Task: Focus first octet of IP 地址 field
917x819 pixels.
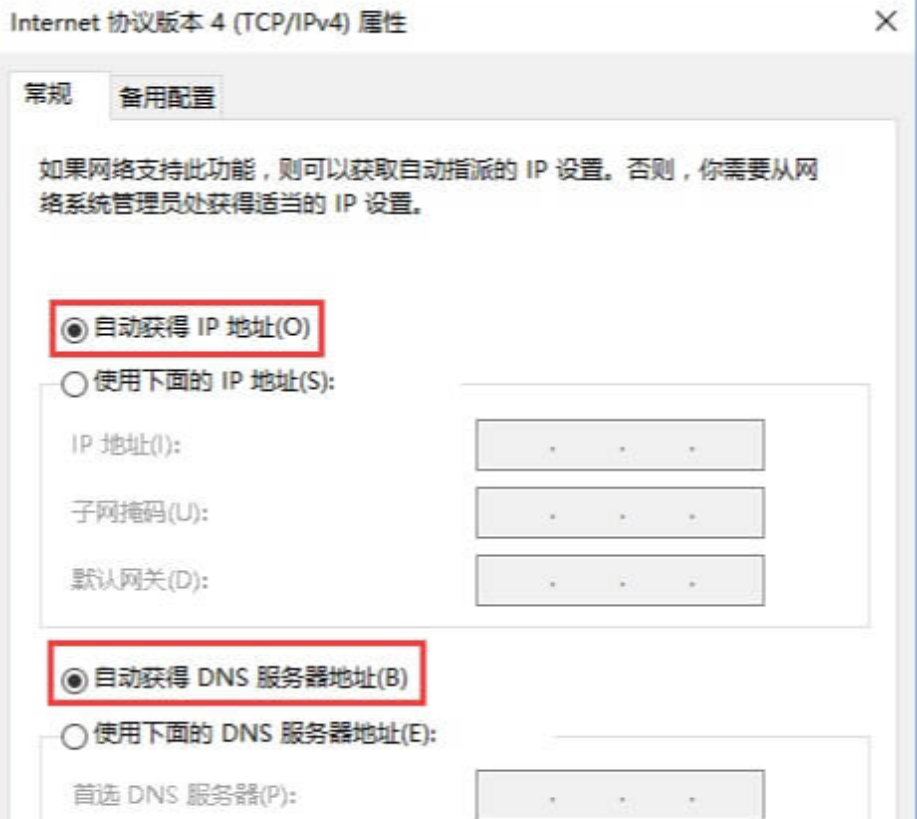Action: click(x=515, y=445)
